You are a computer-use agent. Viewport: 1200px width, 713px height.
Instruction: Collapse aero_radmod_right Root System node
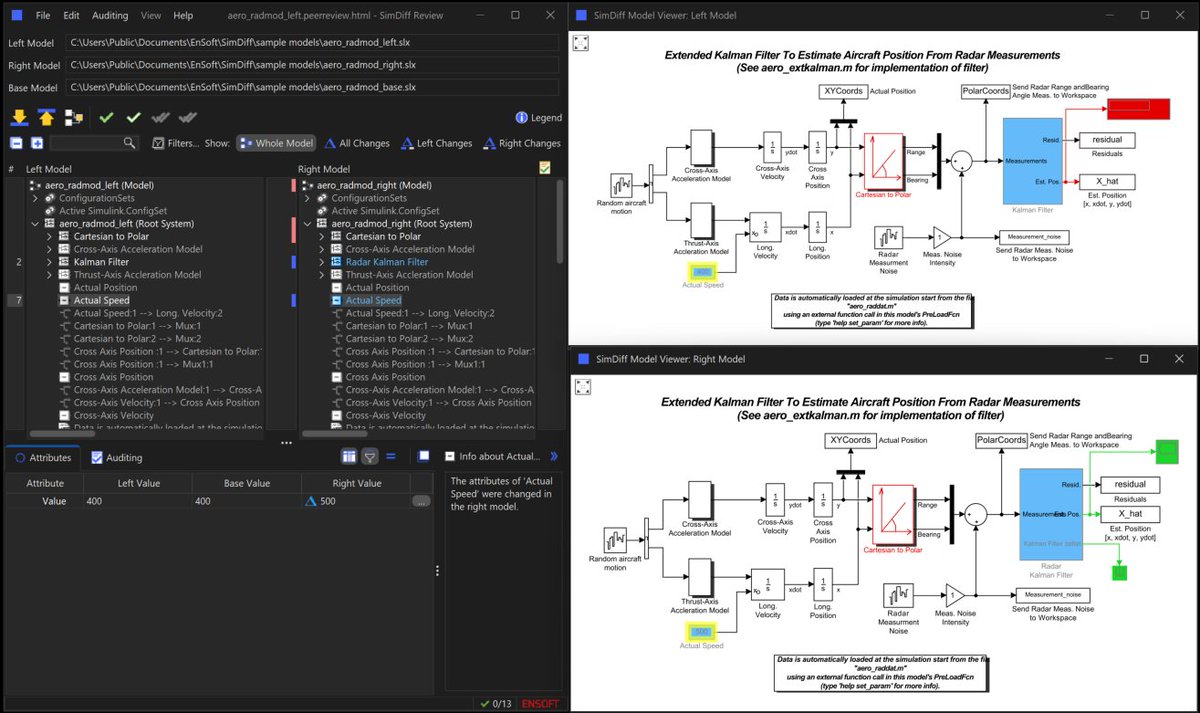(x=307, y=224)
